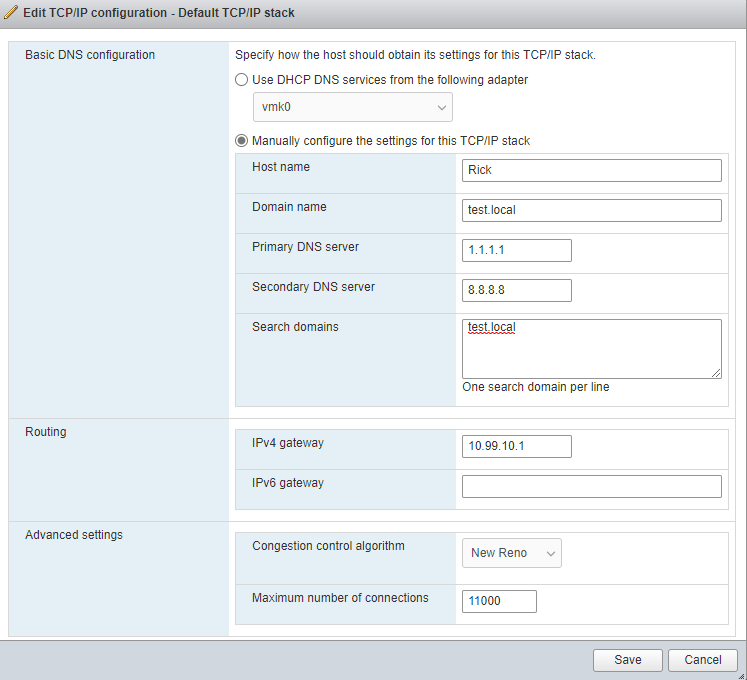
Task: Click the IPv4 gateway field
Action: pos(517,446)
